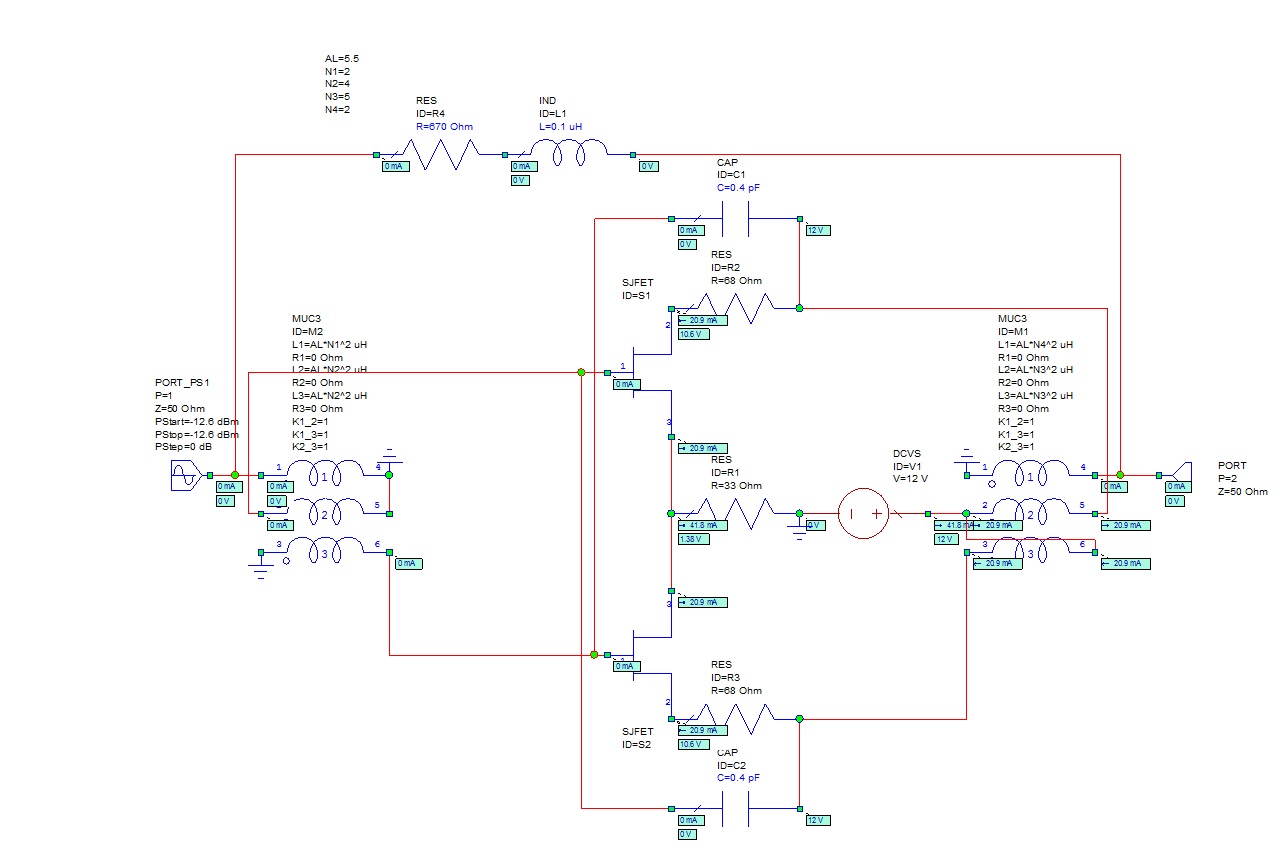Click the R2 resistor symbol
The width and height of the screenshot is (1287, 862).
pos(736,308)
